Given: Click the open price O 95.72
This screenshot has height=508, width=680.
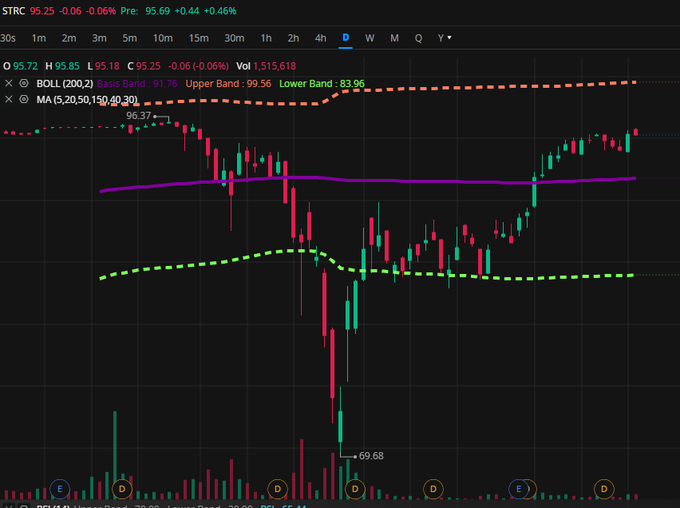Looking at the screenshot, I should (20, 66).
